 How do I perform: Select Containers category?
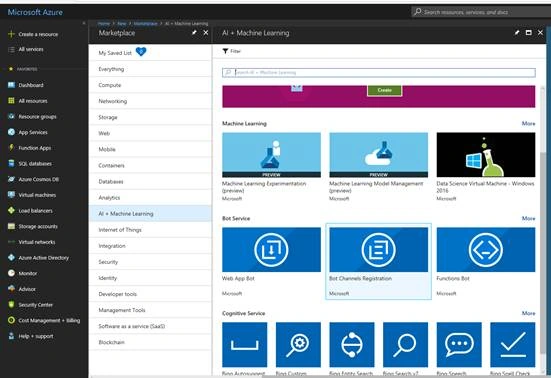[150, 165]
